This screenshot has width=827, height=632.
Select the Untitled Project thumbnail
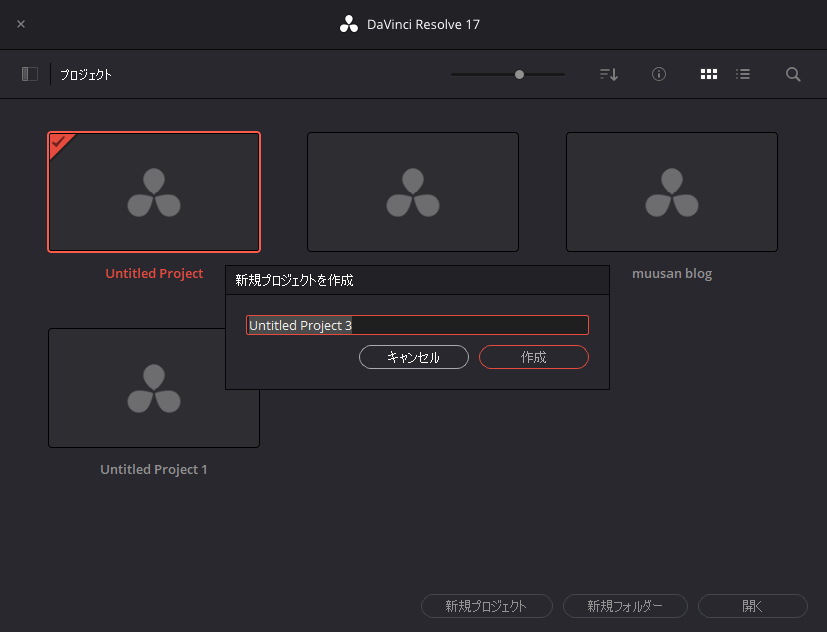pyautogui.click(x=154, y=192)
